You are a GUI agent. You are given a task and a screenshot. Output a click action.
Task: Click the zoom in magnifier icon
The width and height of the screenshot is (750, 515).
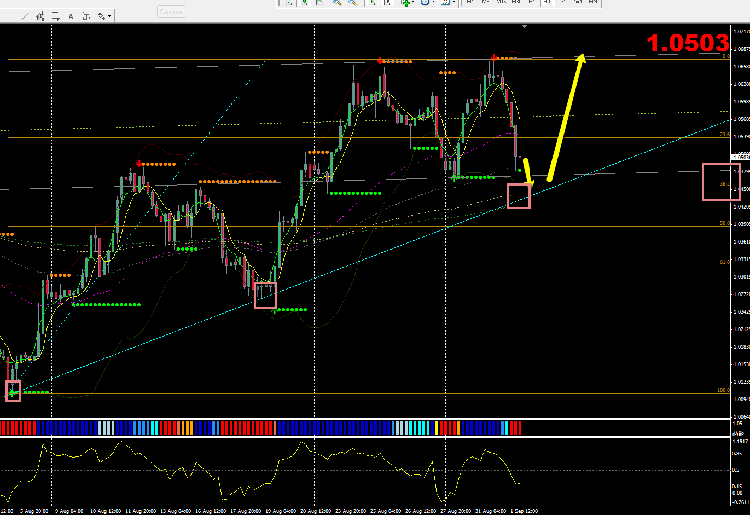click(337, 2)
